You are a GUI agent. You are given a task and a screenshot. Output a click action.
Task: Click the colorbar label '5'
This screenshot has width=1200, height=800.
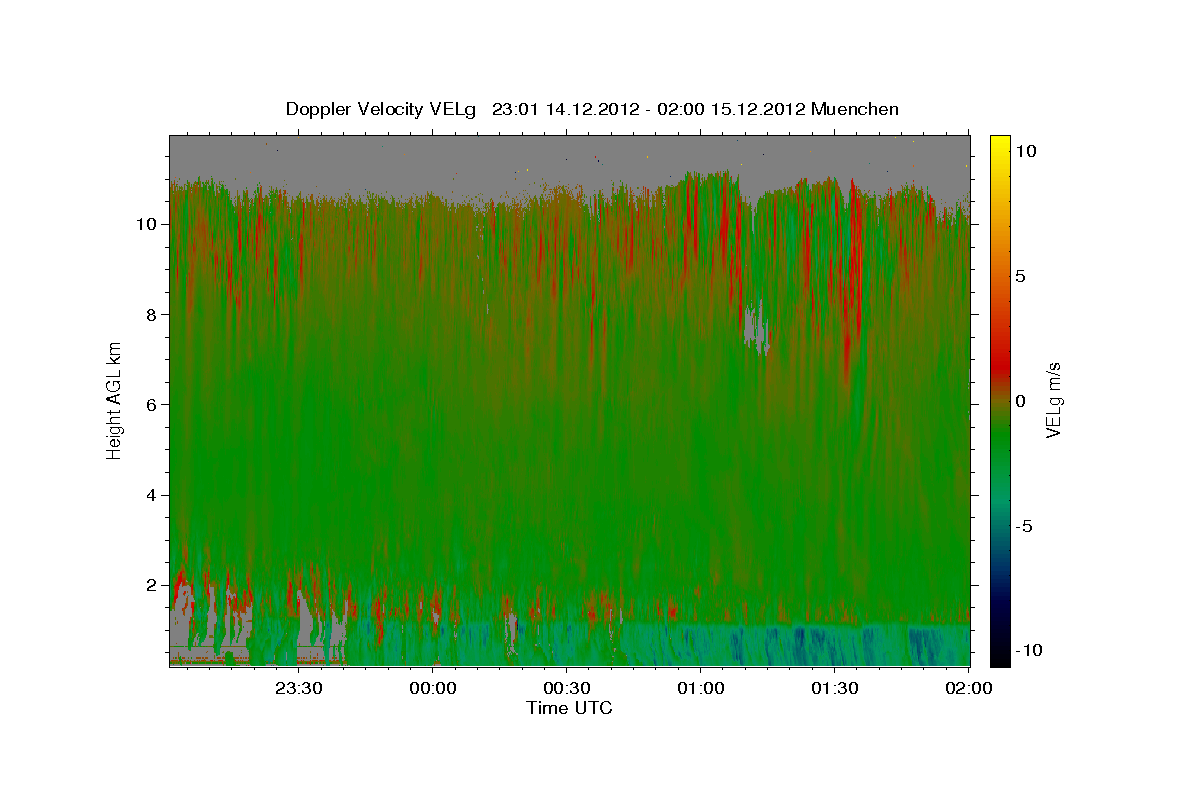pyautogui.click(x=1020, y=276)
